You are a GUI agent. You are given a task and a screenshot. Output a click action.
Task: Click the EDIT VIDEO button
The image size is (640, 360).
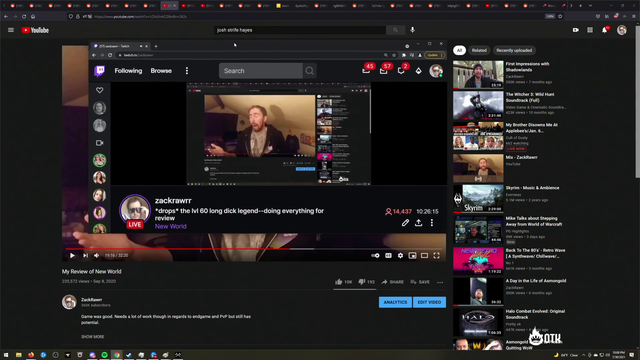click(x=429, y=302)
